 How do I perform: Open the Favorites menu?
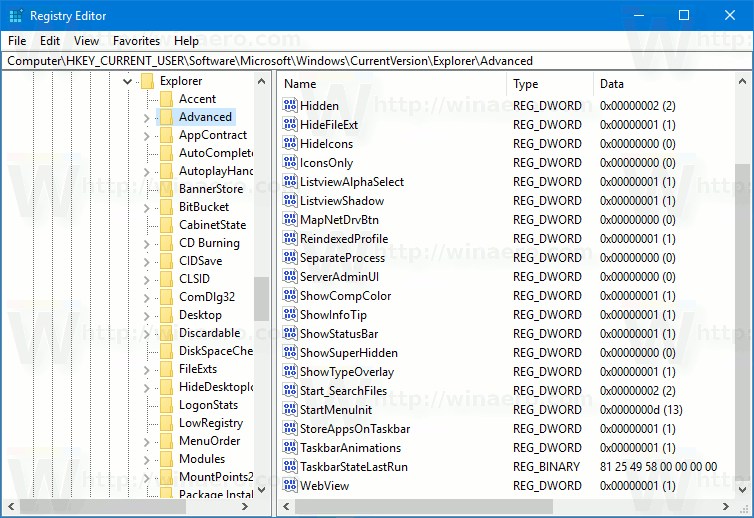click(136, 41)
